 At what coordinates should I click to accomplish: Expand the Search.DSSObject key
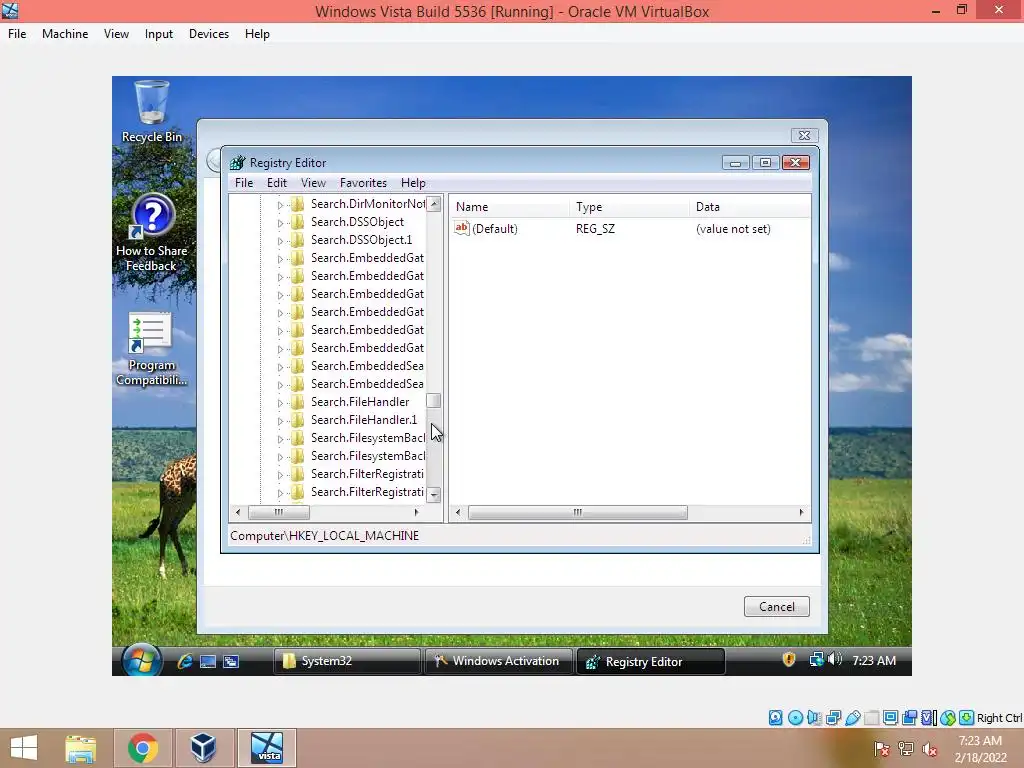point(280,223)
